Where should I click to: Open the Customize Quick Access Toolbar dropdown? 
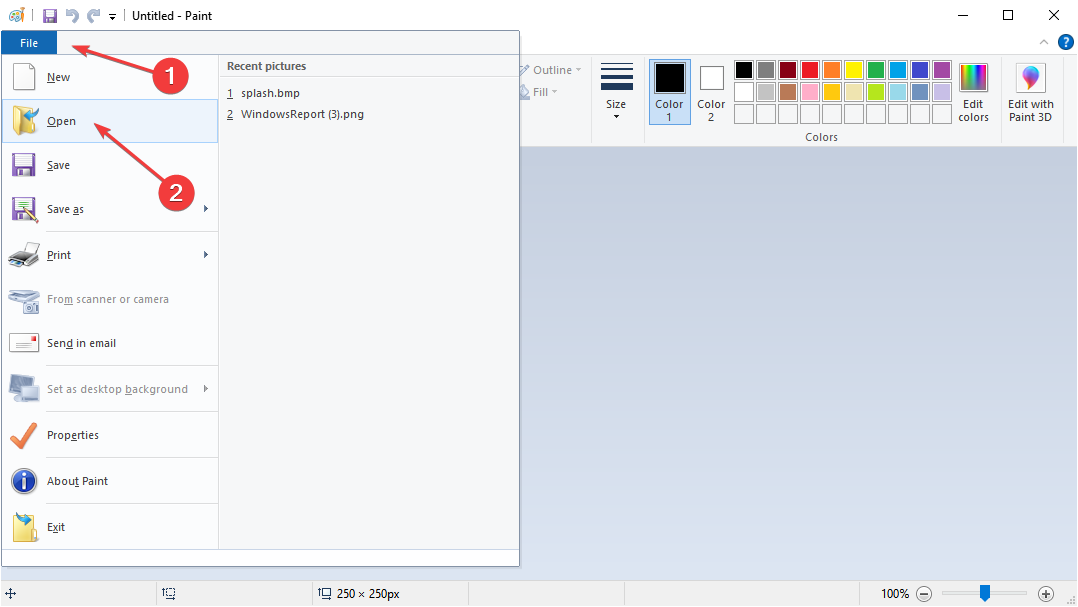(x=112, y=16)
